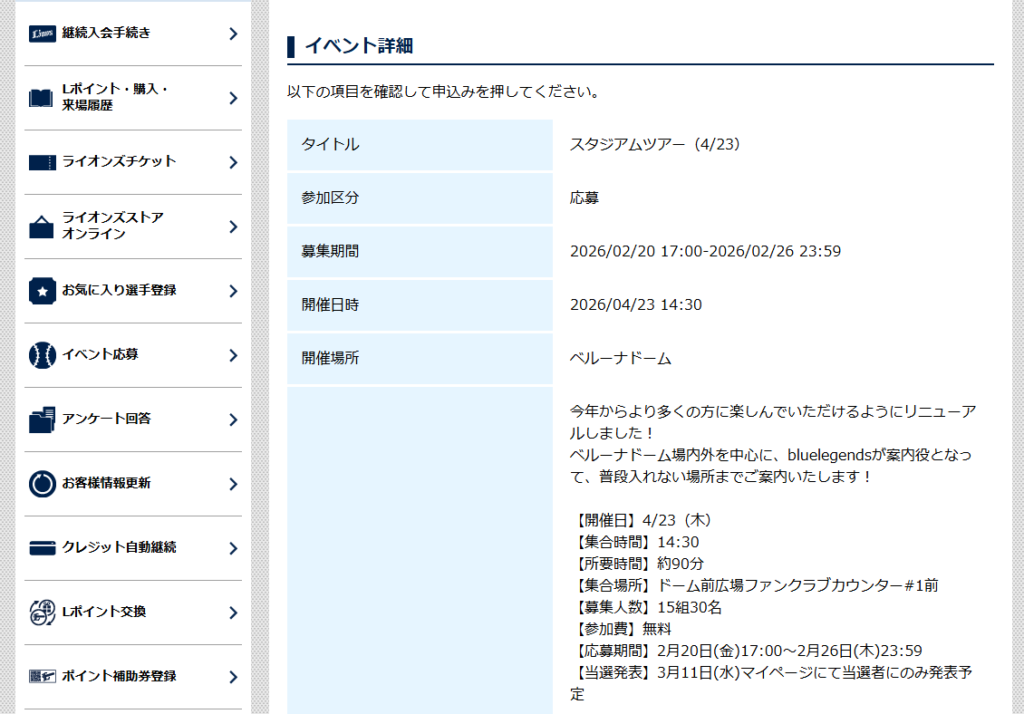Select the ticket icon beside ライオンズチケット
The image size is (1024, 714).
(42, 162)
